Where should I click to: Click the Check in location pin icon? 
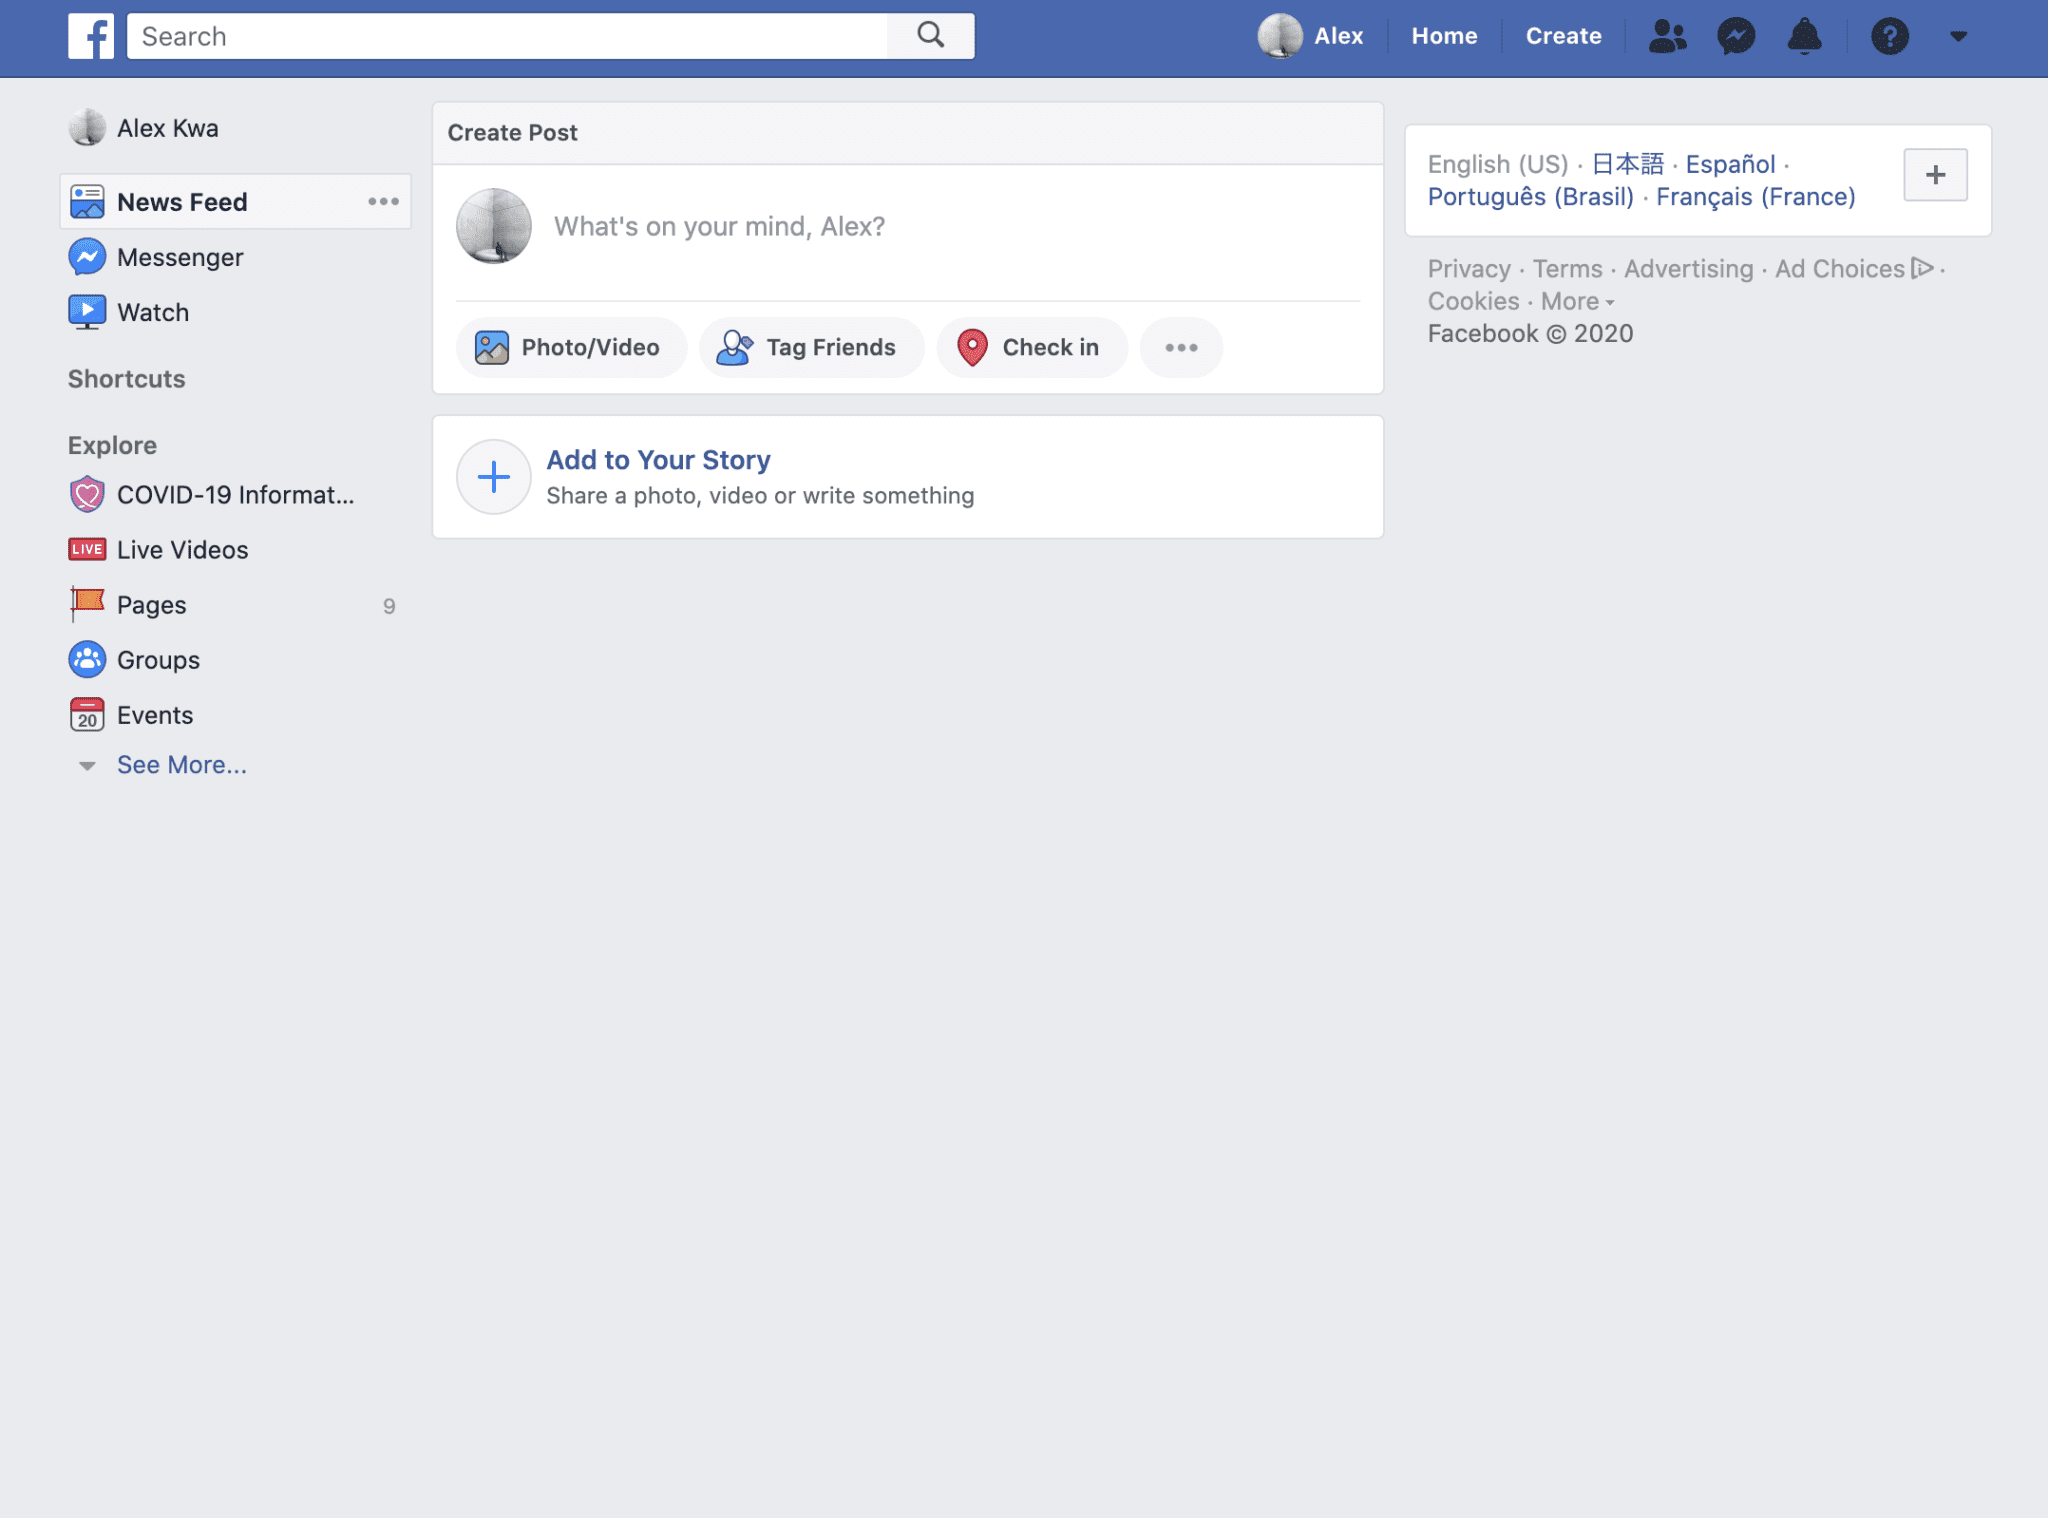click(x=972, y=347)
